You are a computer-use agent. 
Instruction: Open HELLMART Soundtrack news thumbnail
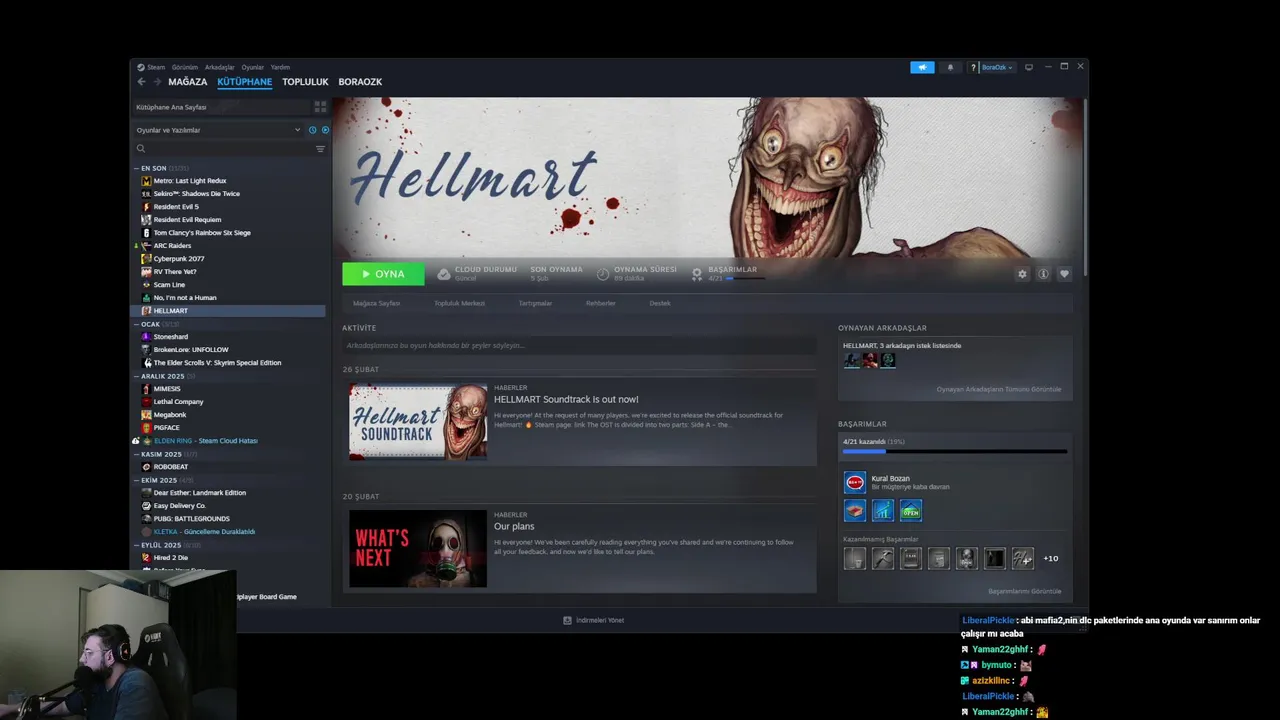418,422
